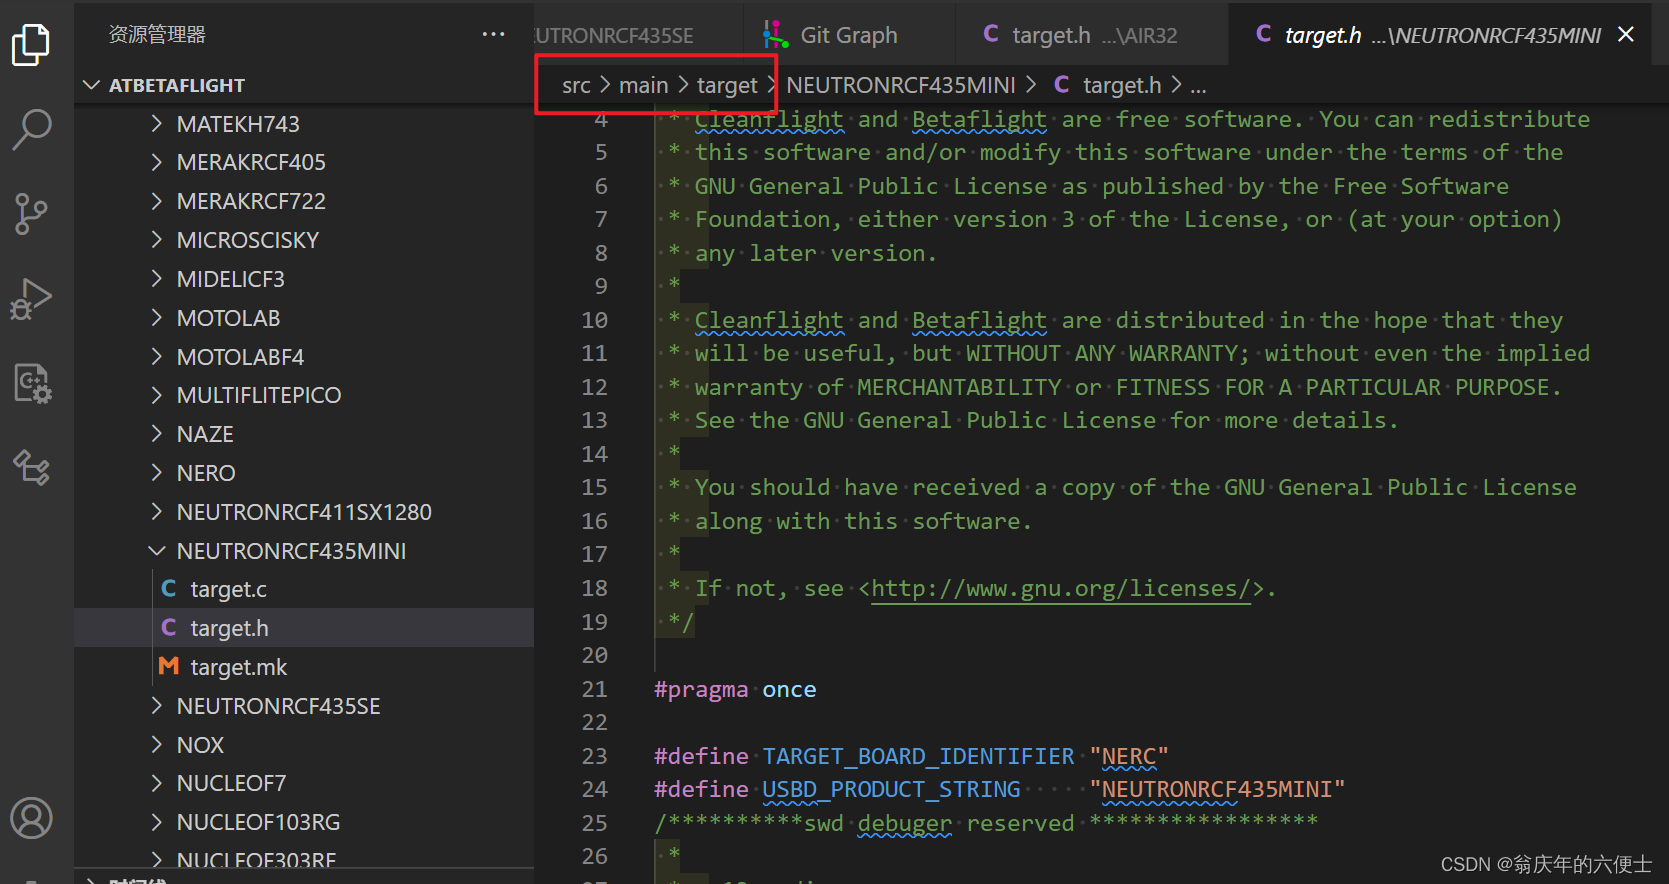Open the Source Control view icon
Viewport: 1669px width, 884px height.
pos(31,213)
